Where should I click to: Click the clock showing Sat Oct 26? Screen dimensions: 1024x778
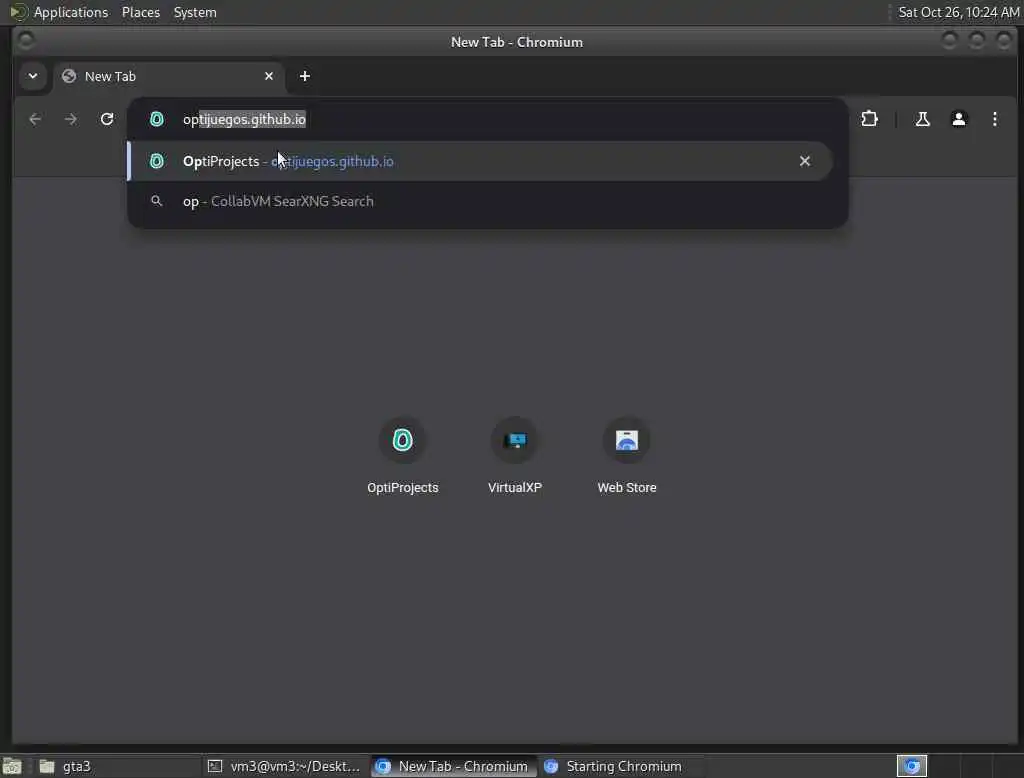pyautogui.click(x=958, y=12)
